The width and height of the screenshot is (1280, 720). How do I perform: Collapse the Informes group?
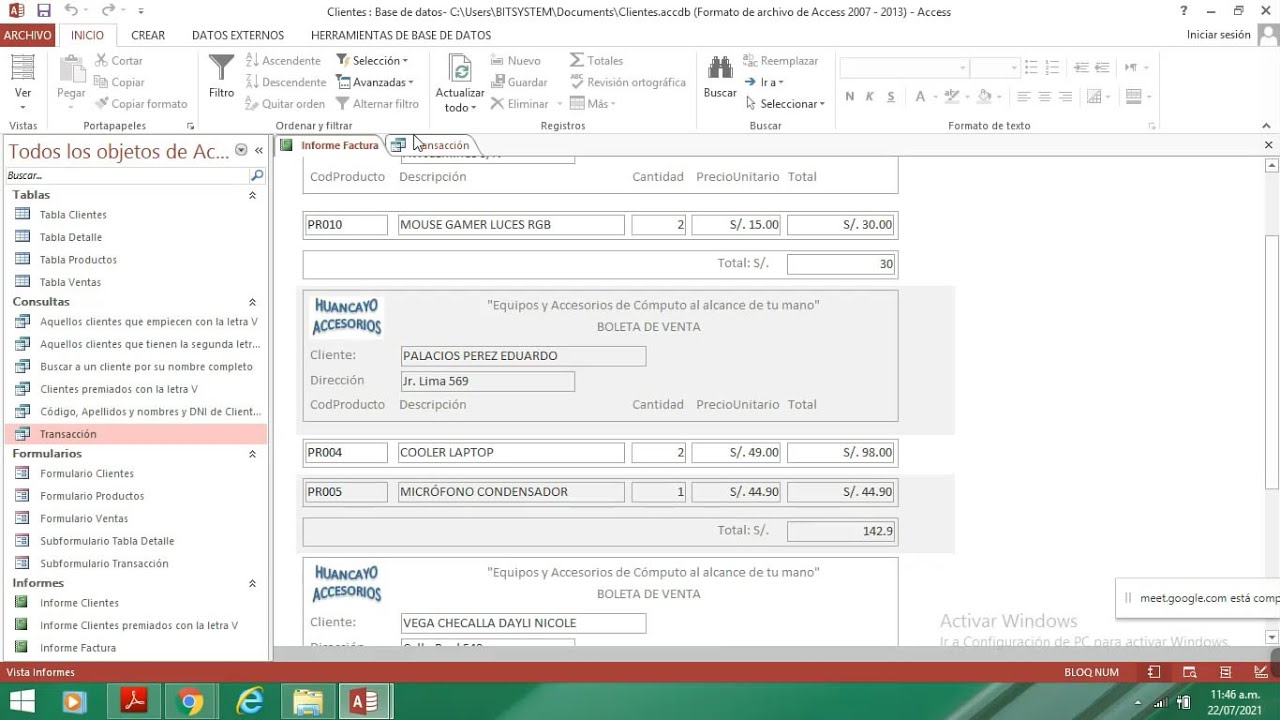[x=252, y=583]
